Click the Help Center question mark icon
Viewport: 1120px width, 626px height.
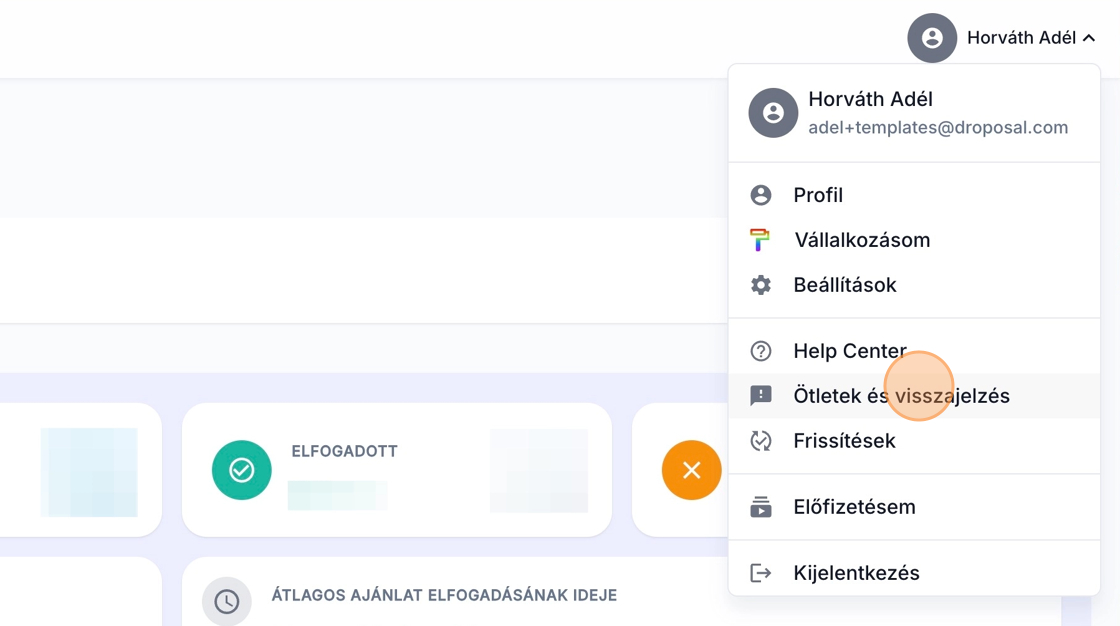pos(761,351)
